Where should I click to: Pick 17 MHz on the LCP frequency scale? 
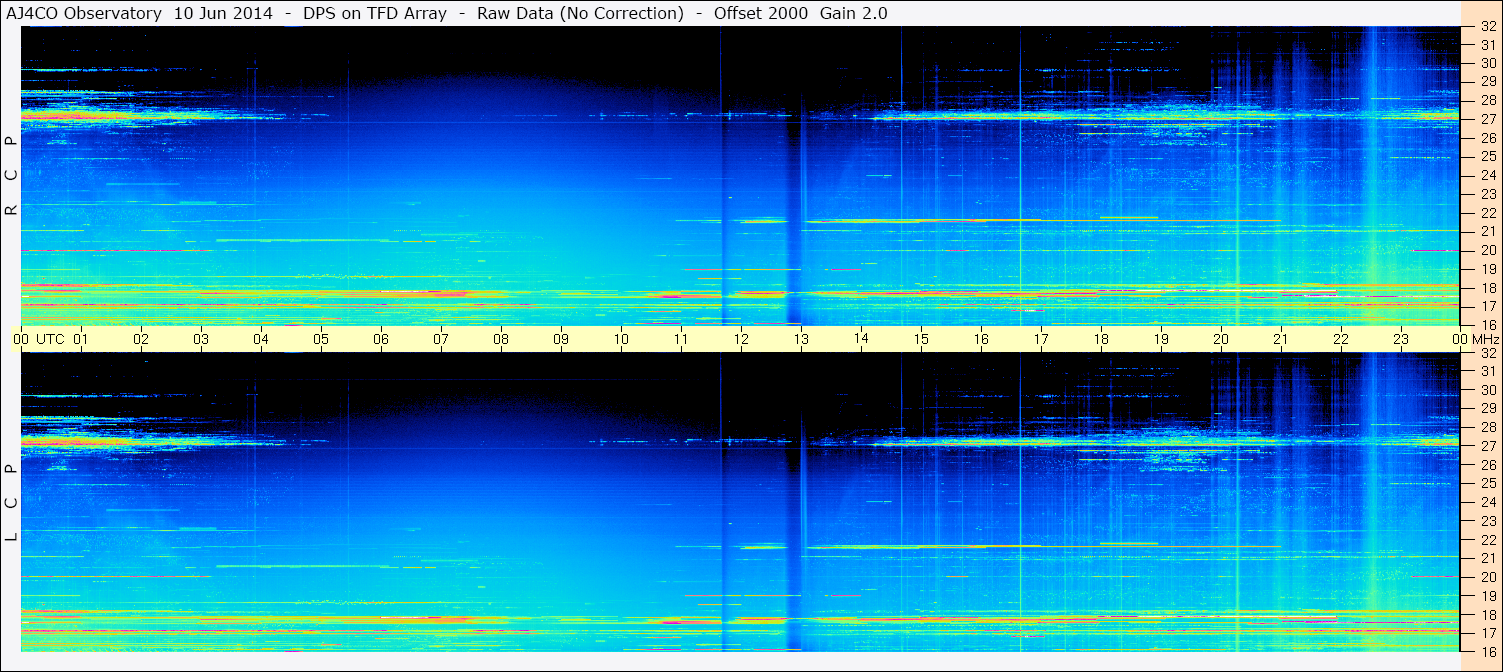[1488, 633]
